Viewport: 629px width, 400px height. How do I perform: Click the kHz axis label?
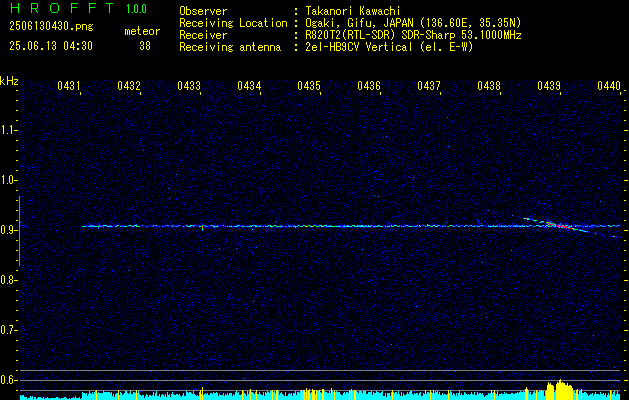(x=9, y=81)
